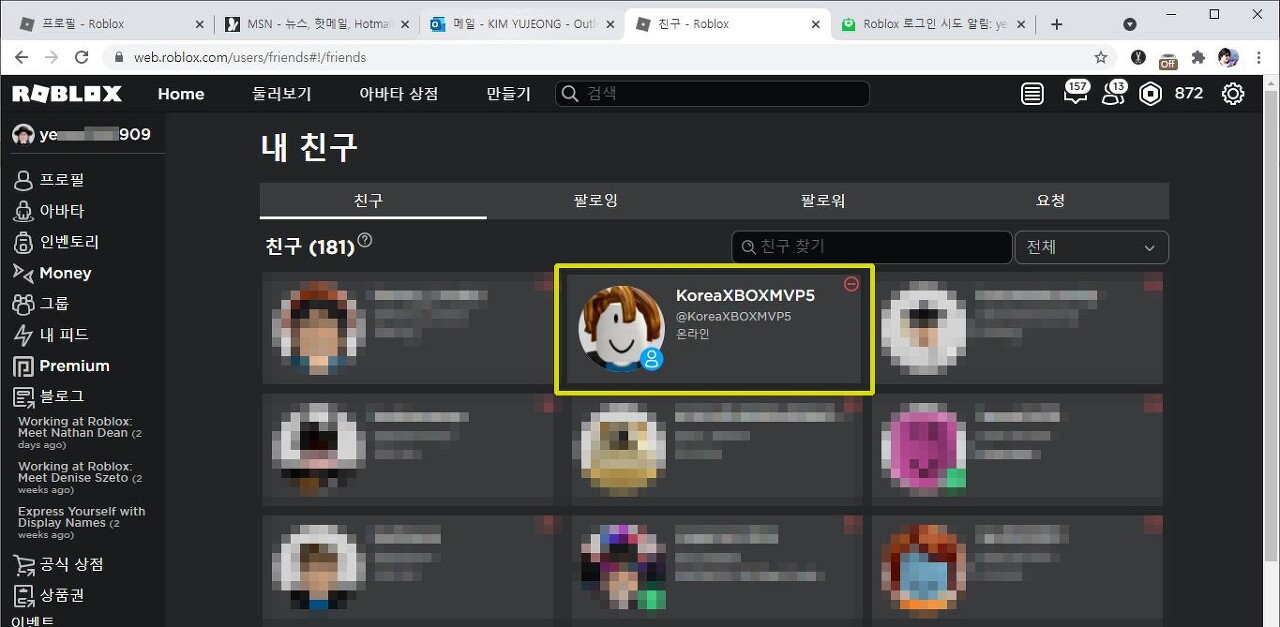Open blog post Meet Nathan Dean
The height and width of the screenshot is (627, 1280).
81,433
